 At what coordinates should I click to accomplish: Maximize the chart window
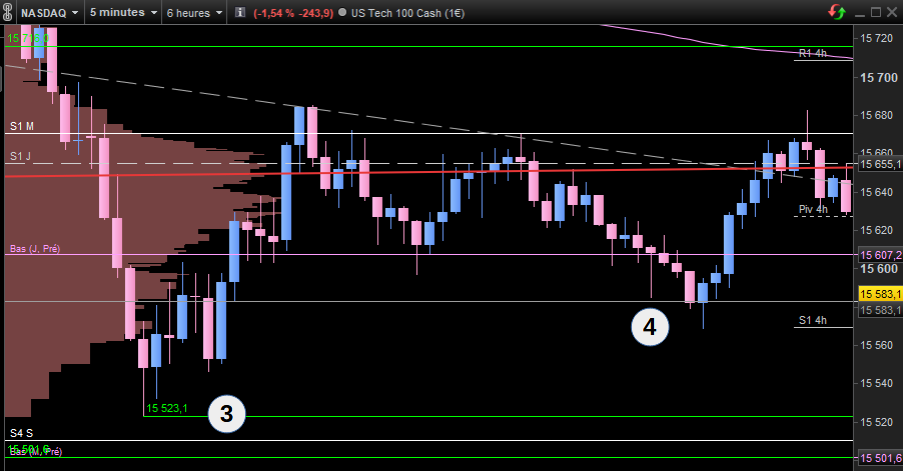click(876, 12)
